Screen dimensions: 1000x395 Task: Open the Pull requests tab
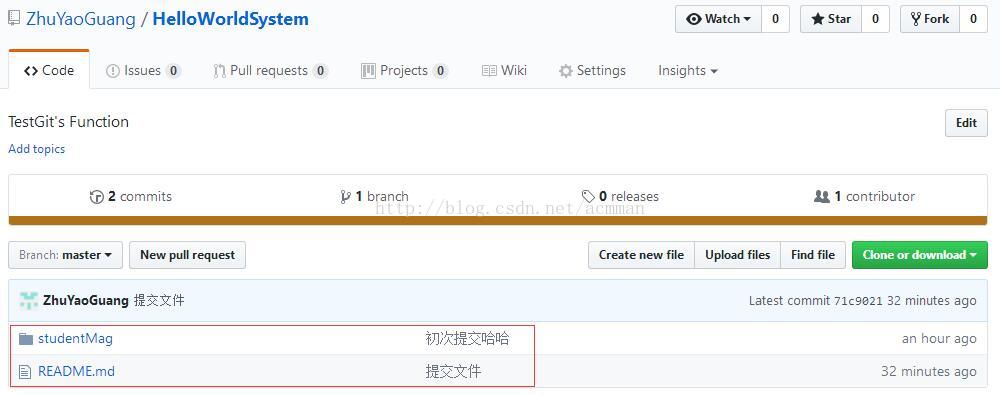coord(270,70)
